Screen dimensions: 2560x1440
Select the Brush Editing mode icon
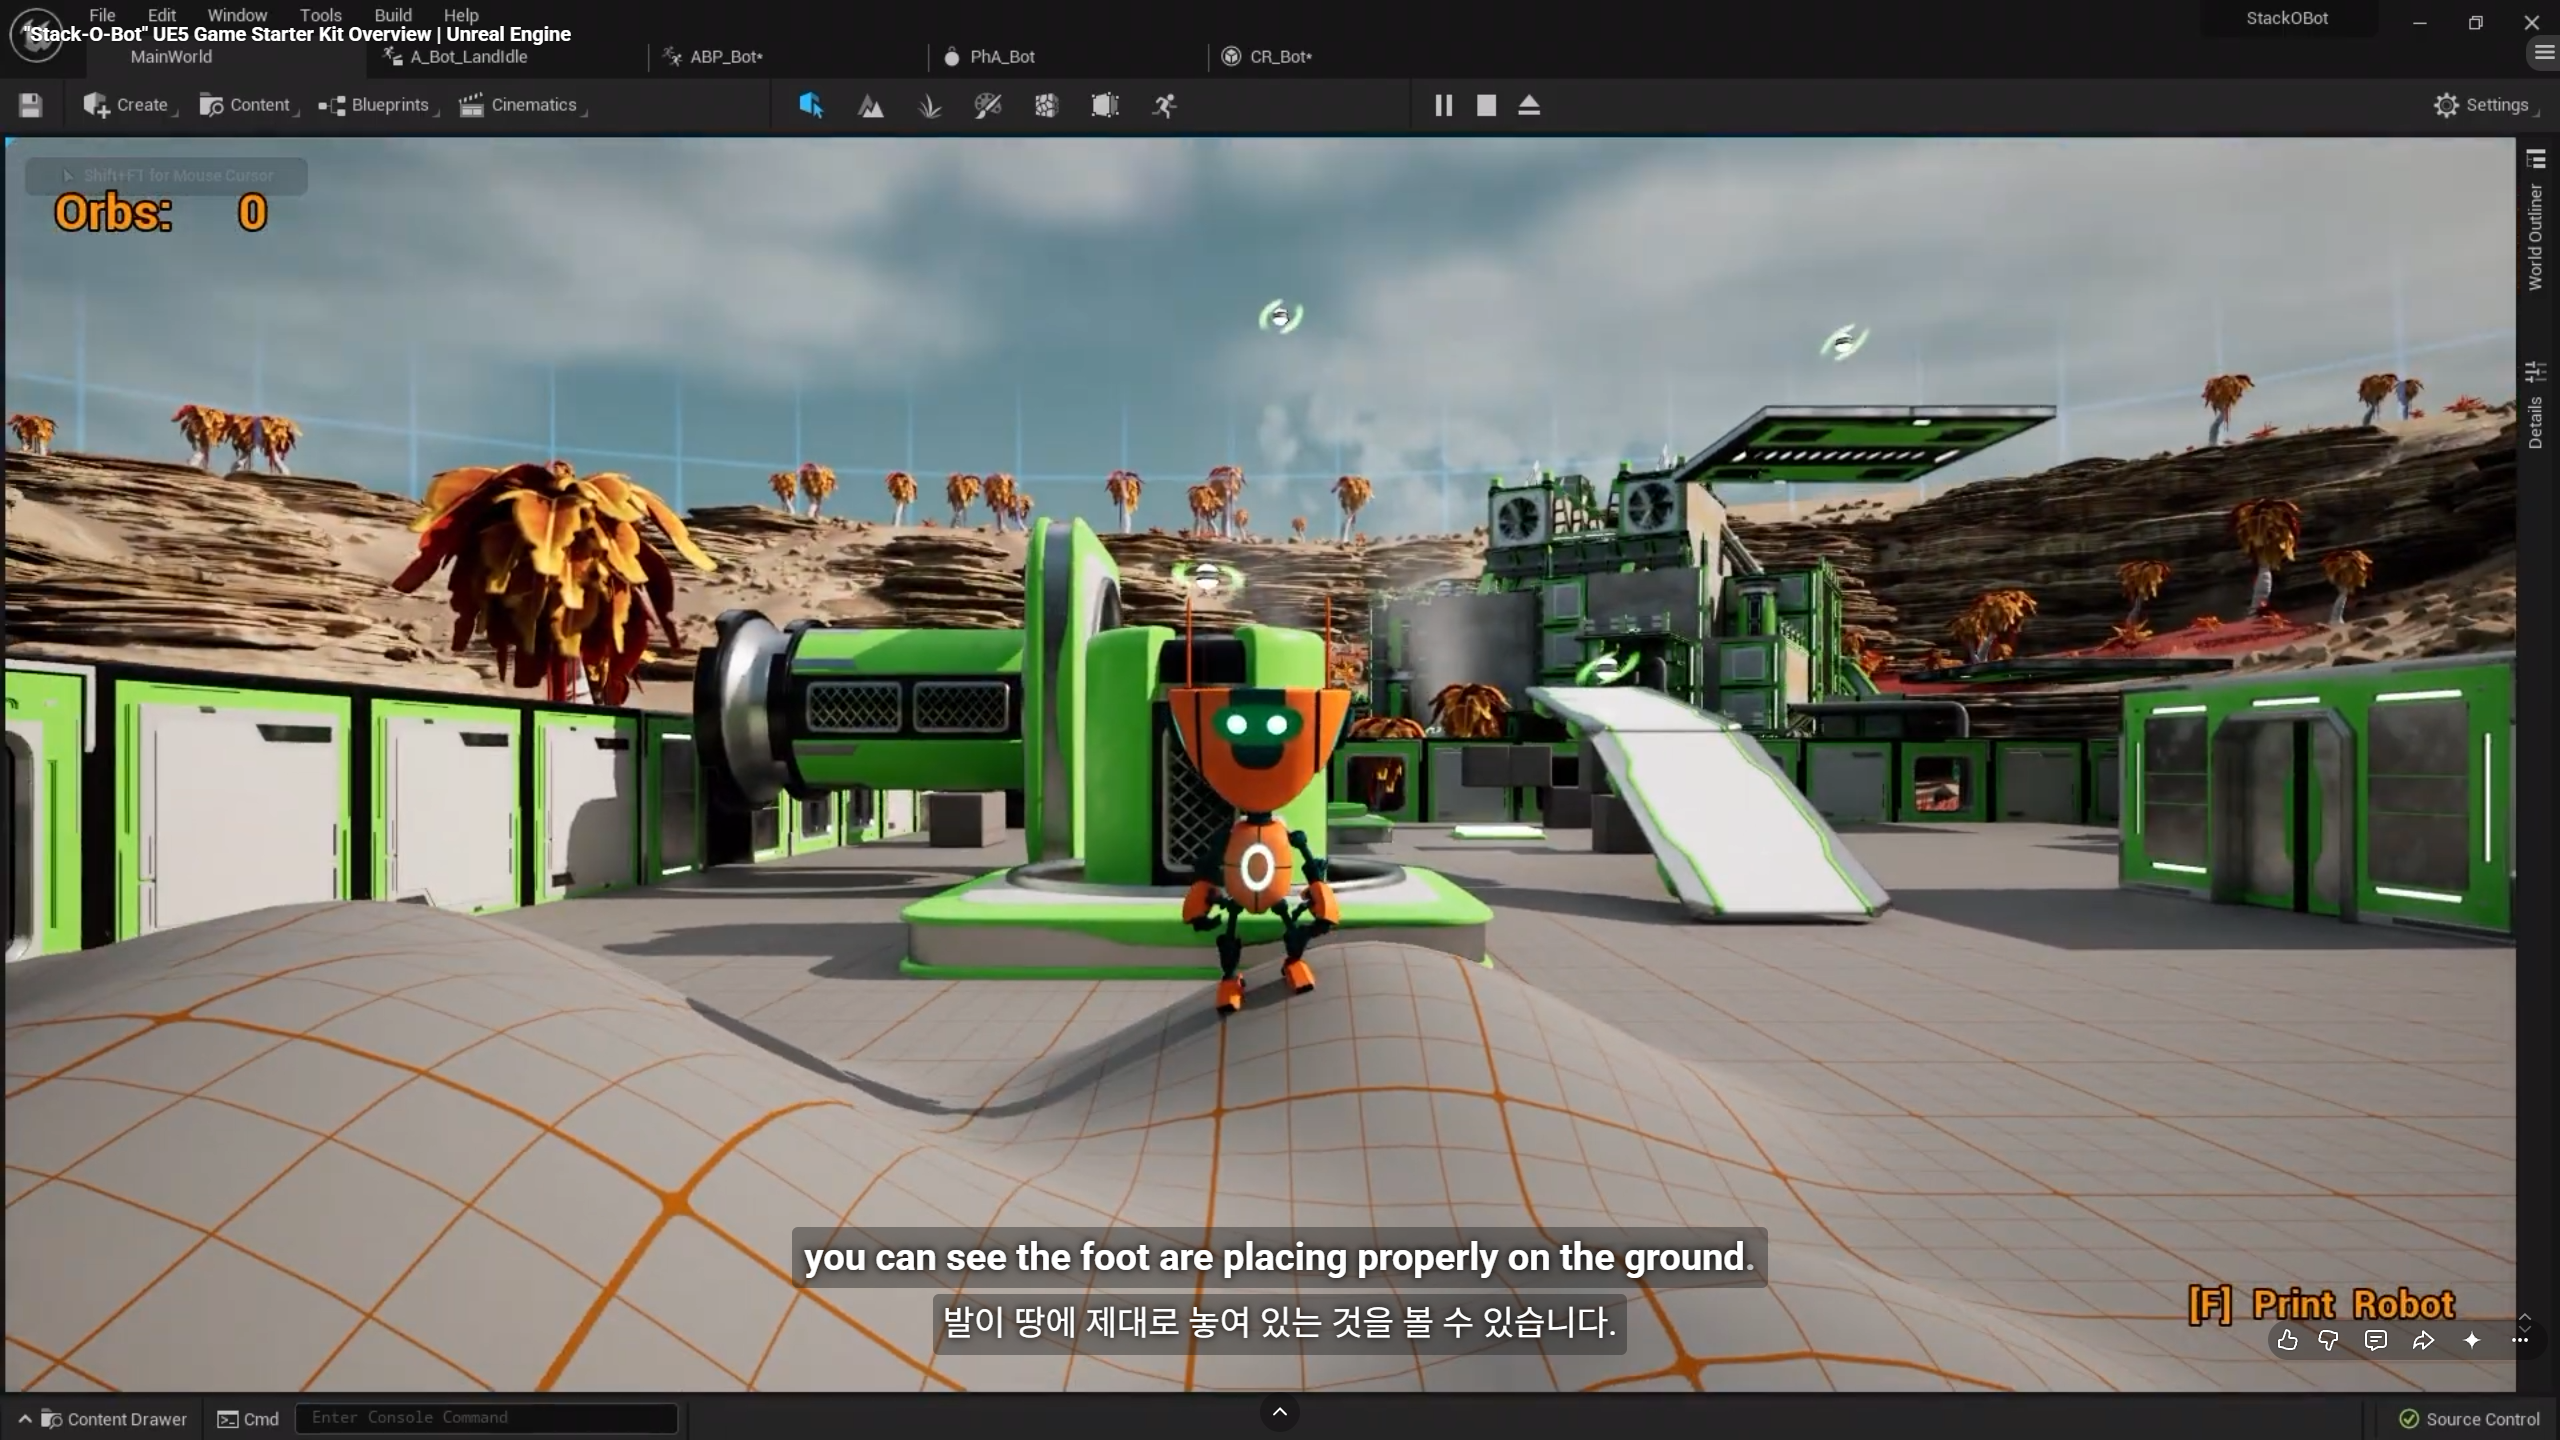click(1105, 105)
